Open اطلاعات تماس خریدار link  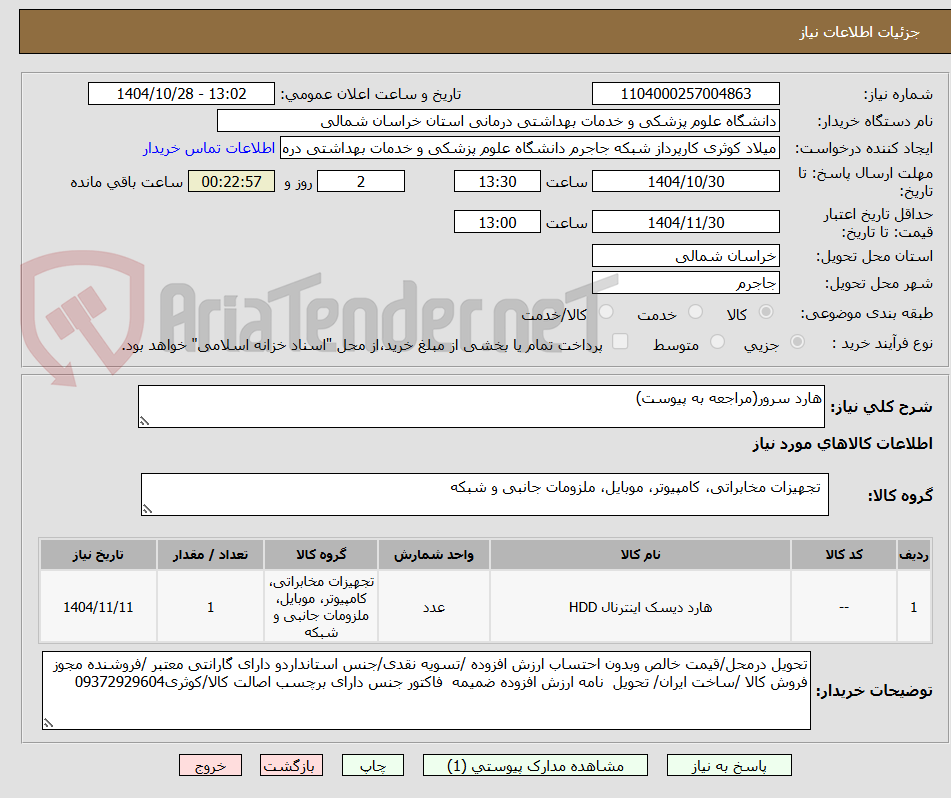(x=209, y=149)
